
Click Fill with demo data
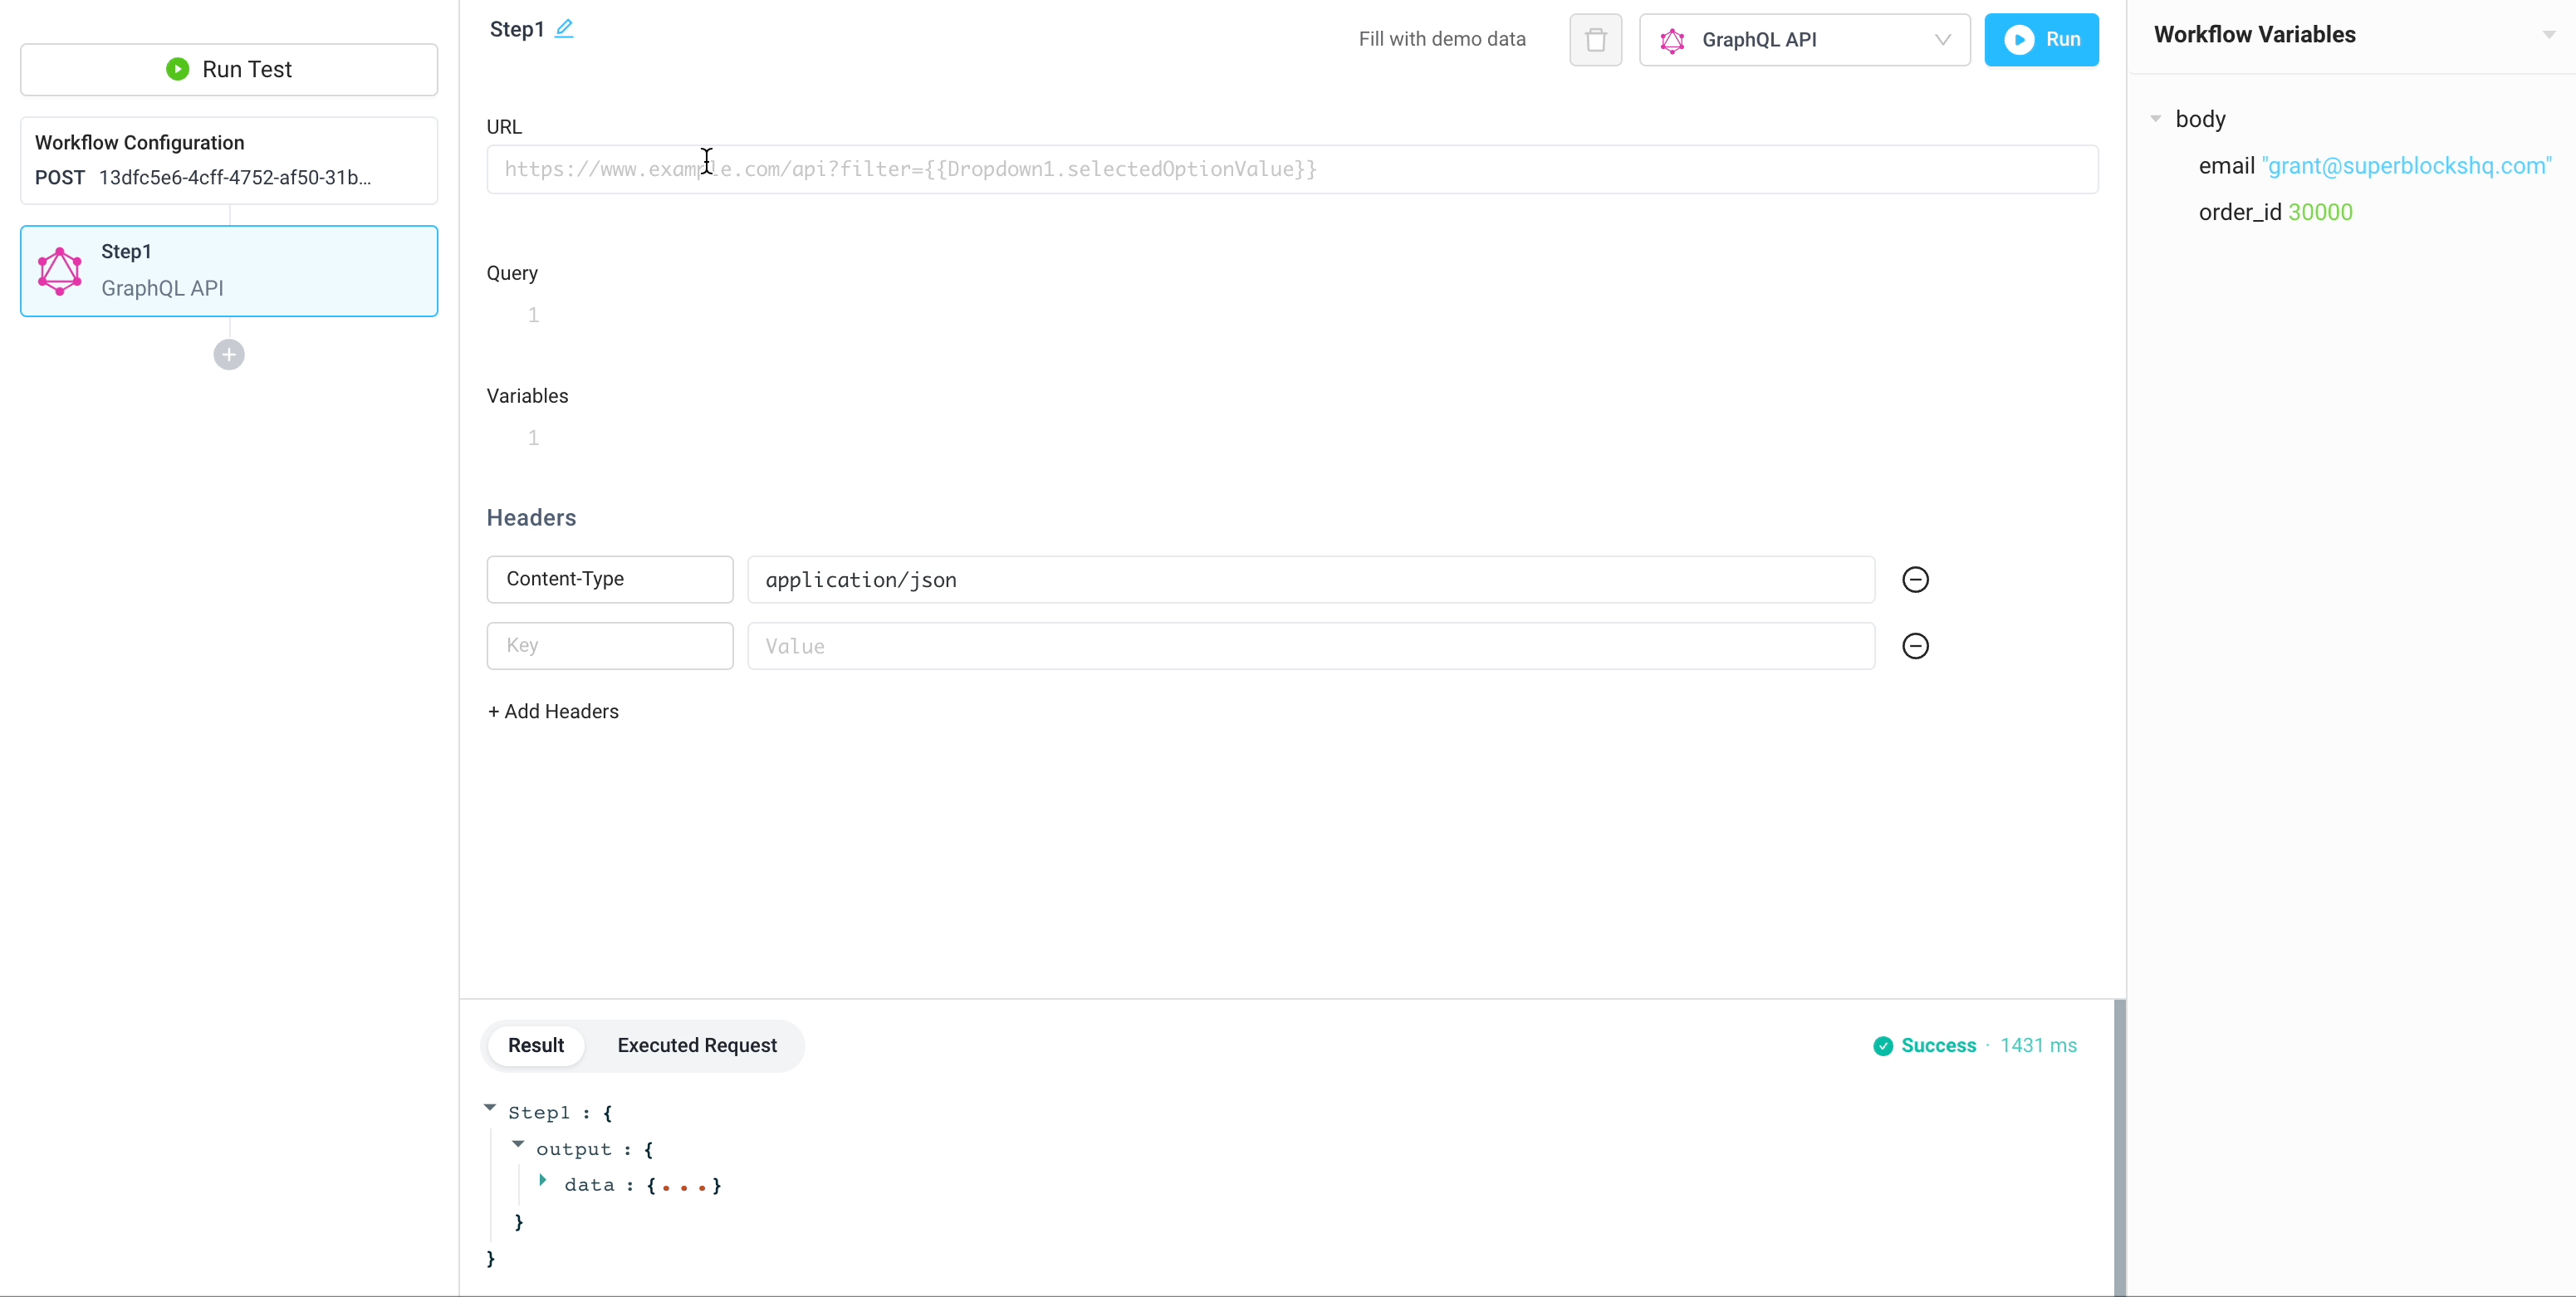[1442, 39]
